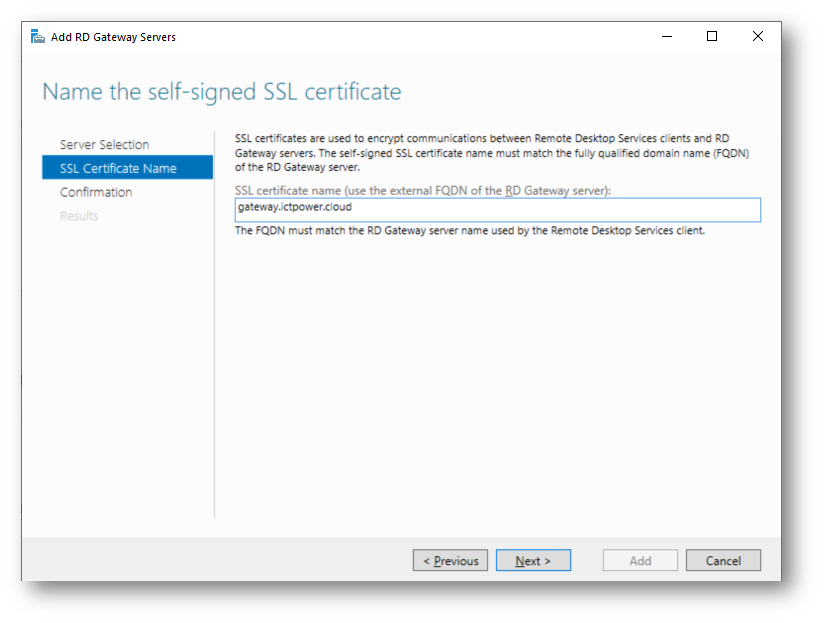Maximize the Add RD Gateway Servers window
824x623 pixels.
tap(712, 37)
